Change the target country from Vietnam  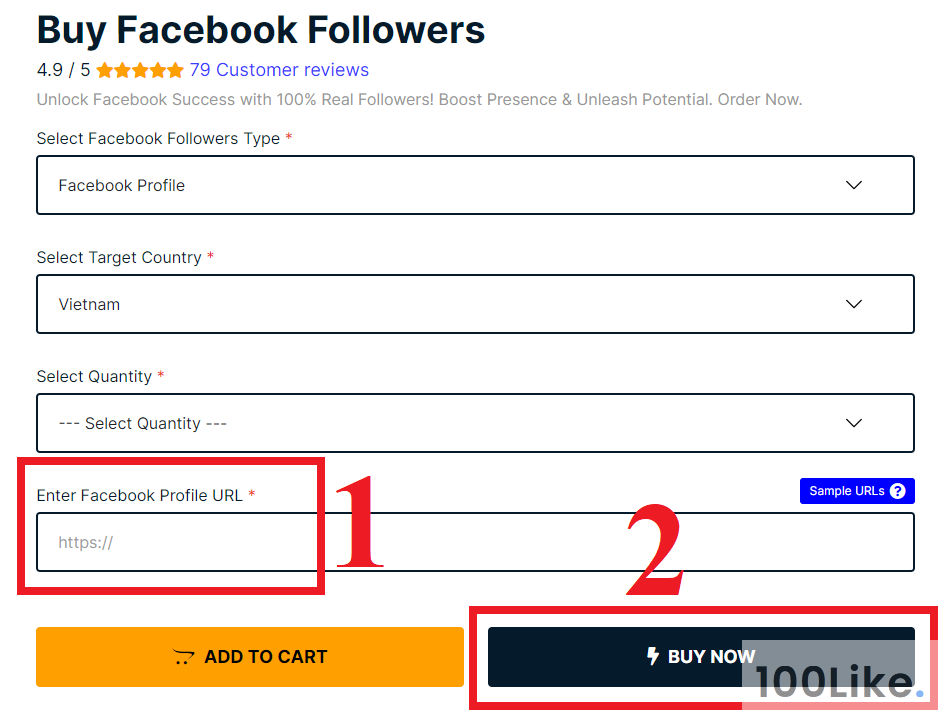point(475,304)
